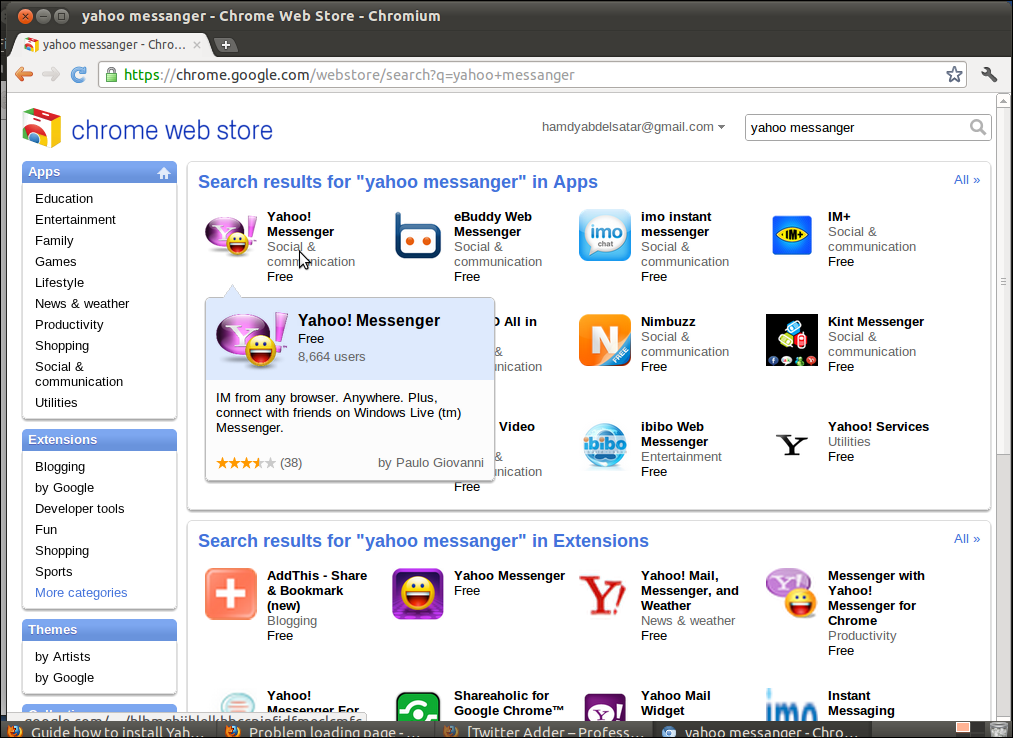The height and width of the screenshot is (738, 1013).
Task: Open the imo instant messenger app icon
Action: [x=605, y=235]
